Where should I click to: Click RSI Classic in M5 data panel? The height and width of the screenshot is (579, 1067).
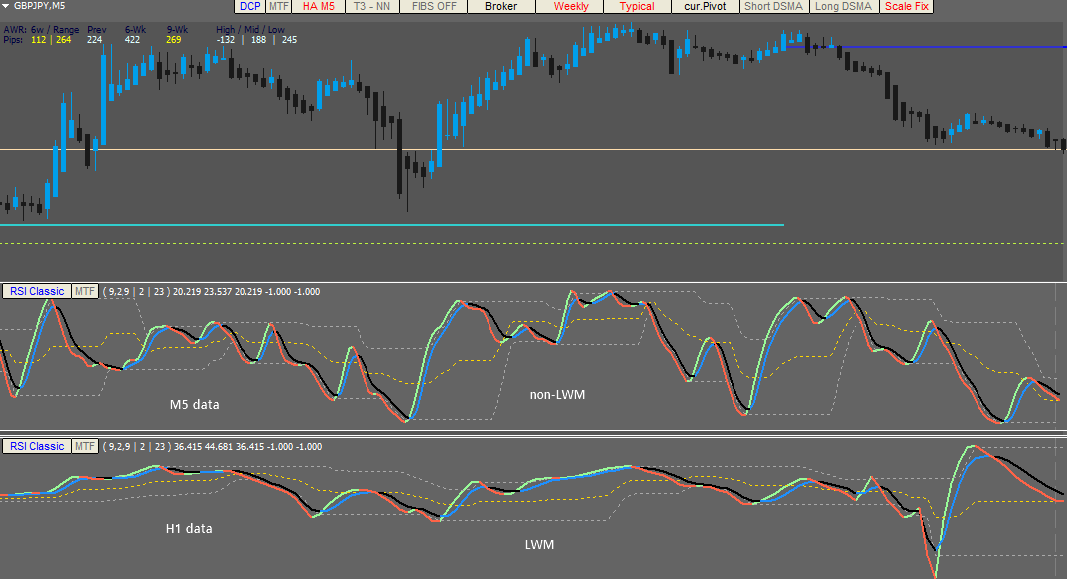[x=37, y=291]
